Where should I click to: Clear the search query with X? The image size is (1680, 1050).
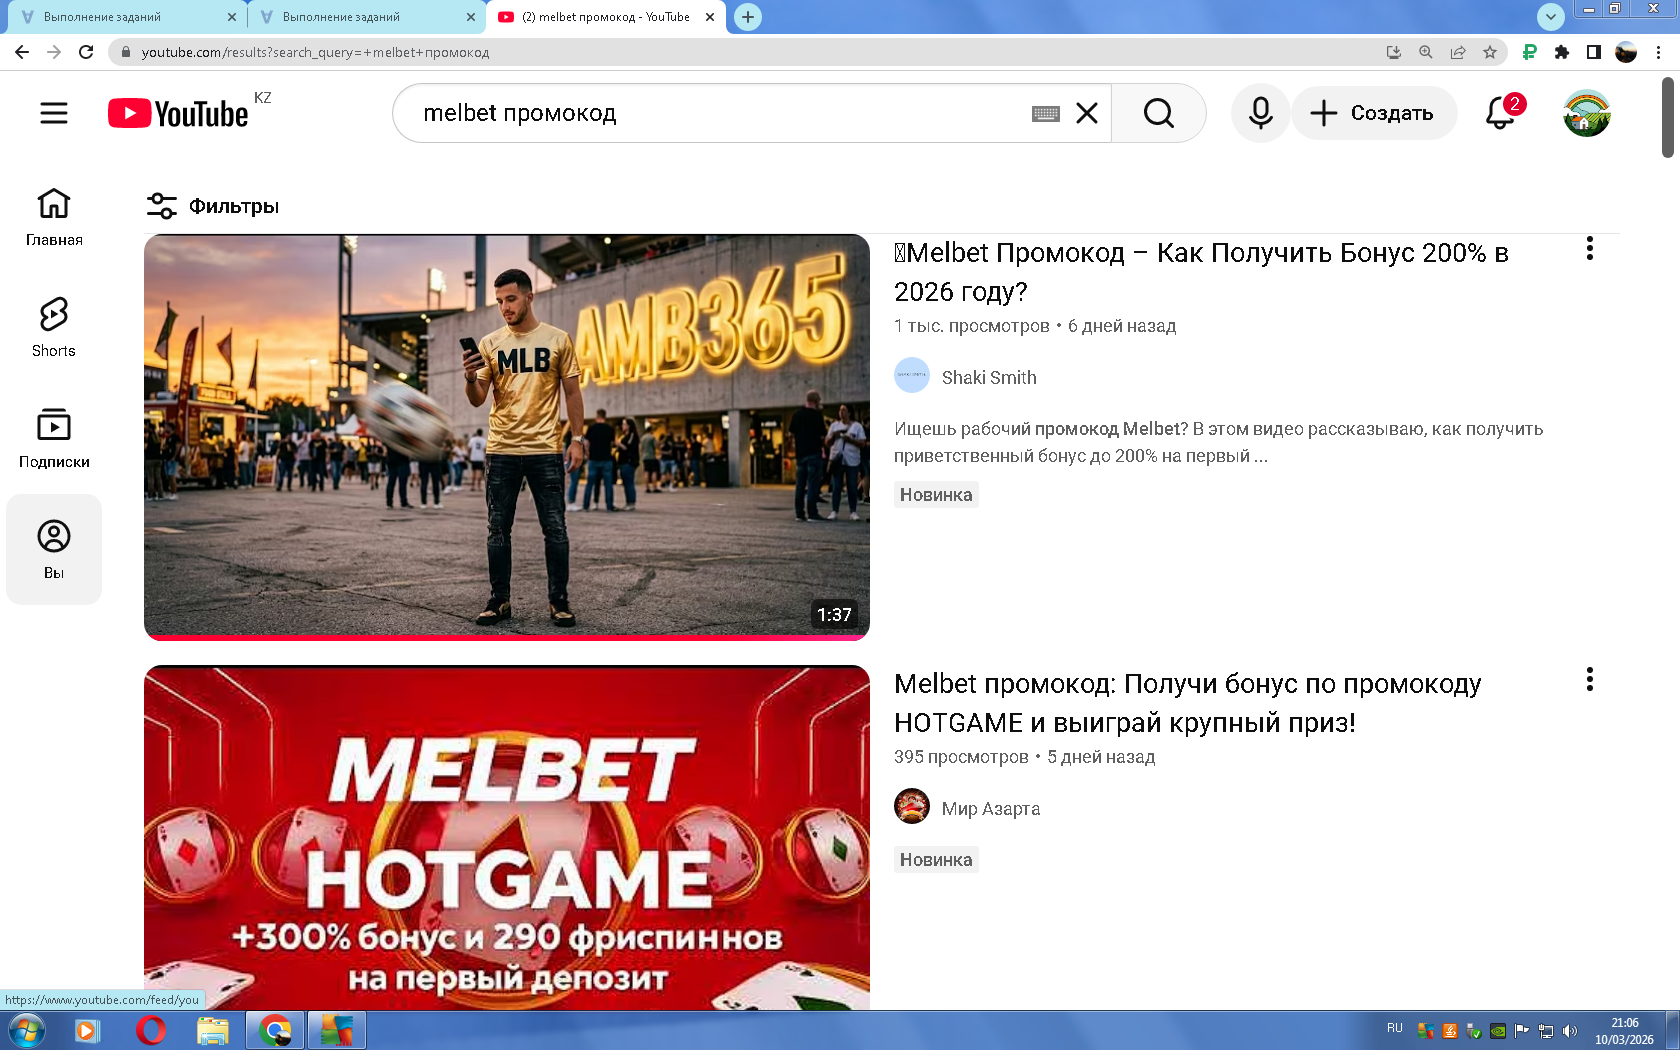coord(1087,113)
